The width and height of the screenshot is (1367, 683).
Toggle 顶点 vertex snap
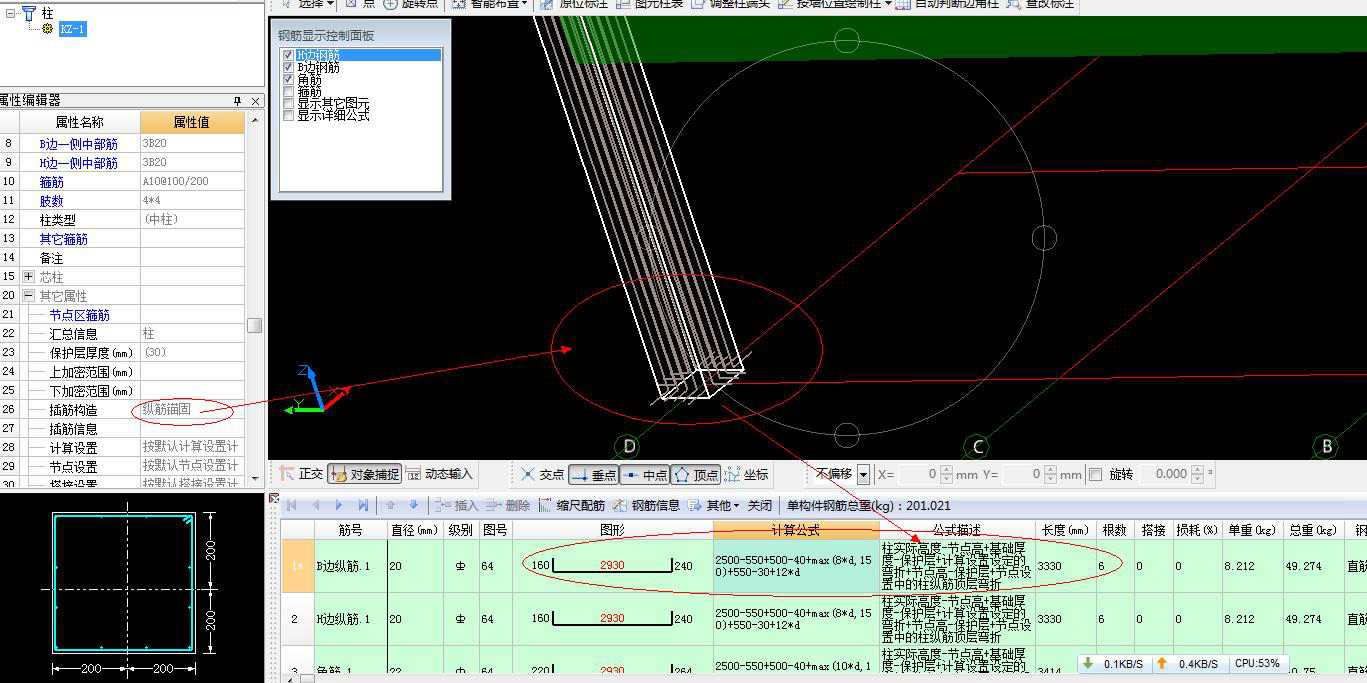tap(696, 474)
